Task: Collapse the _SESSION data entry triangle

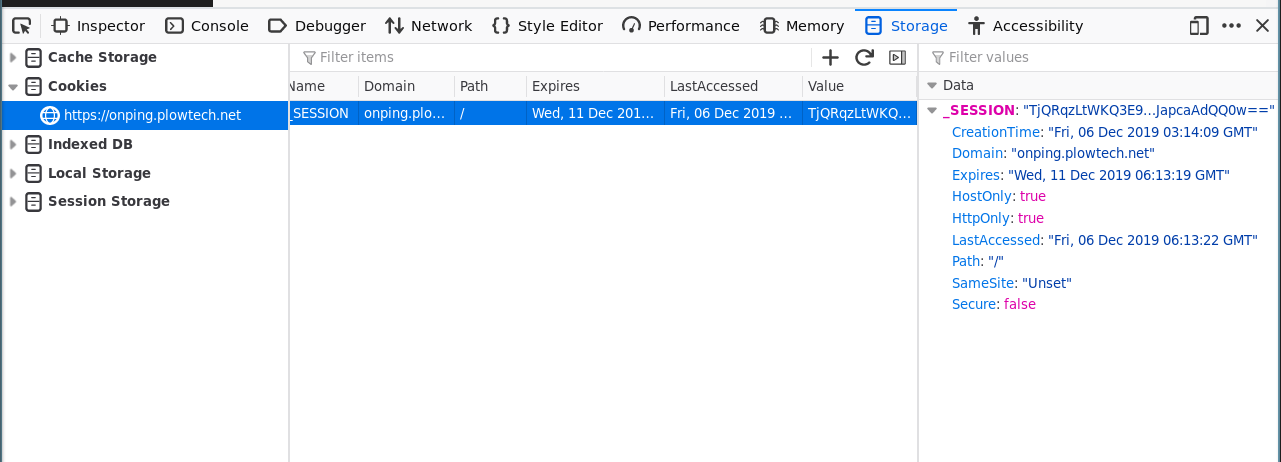Action: click(x=932, y=110)
